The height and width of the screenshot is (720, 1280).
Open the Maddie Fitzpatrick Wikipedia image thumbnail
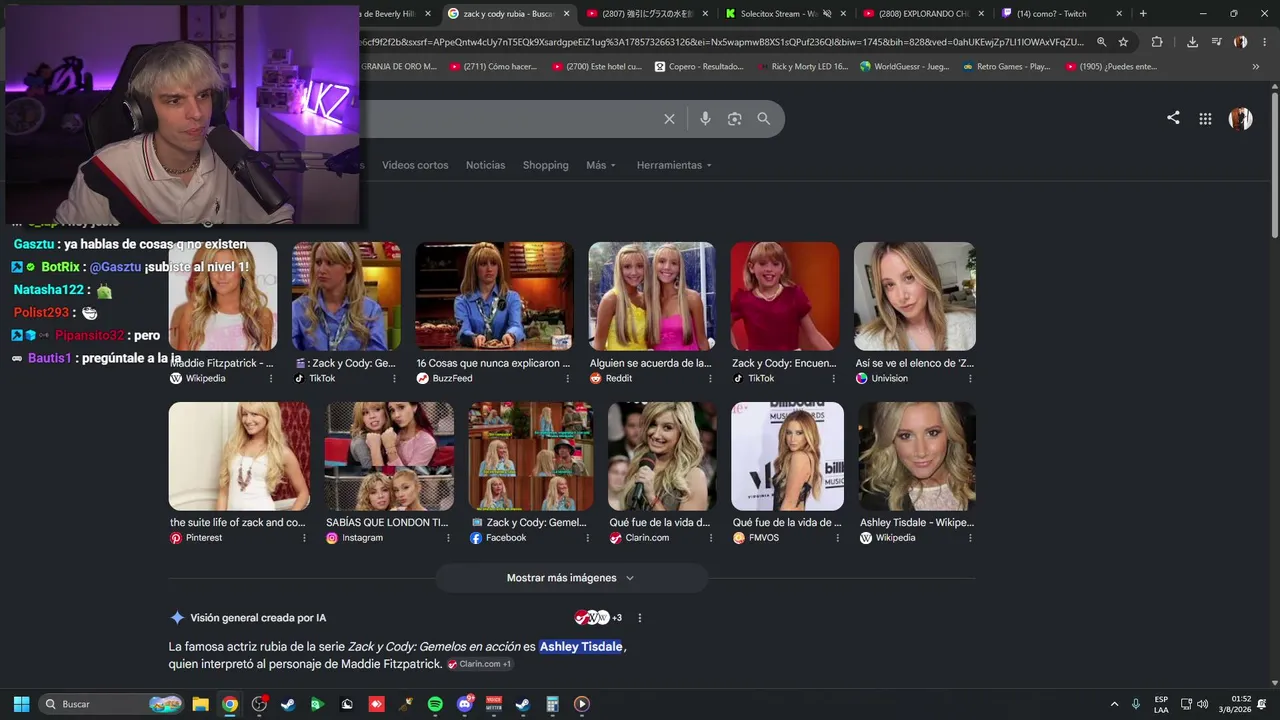[223, 296]
